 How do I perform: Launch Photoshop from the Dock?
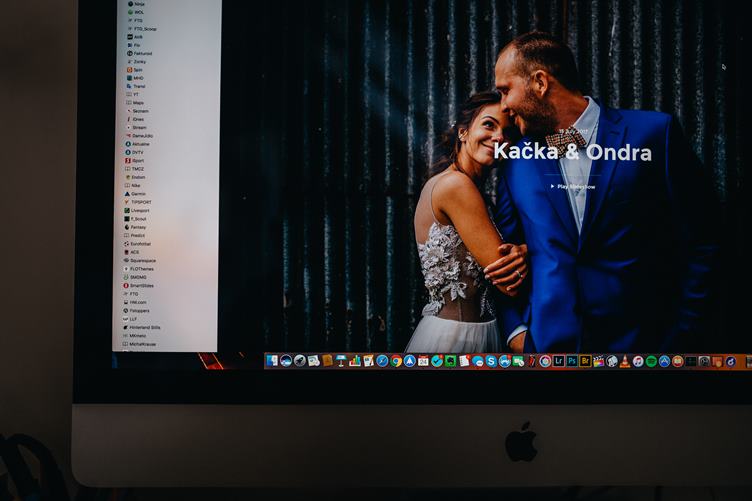coord(572,361)
